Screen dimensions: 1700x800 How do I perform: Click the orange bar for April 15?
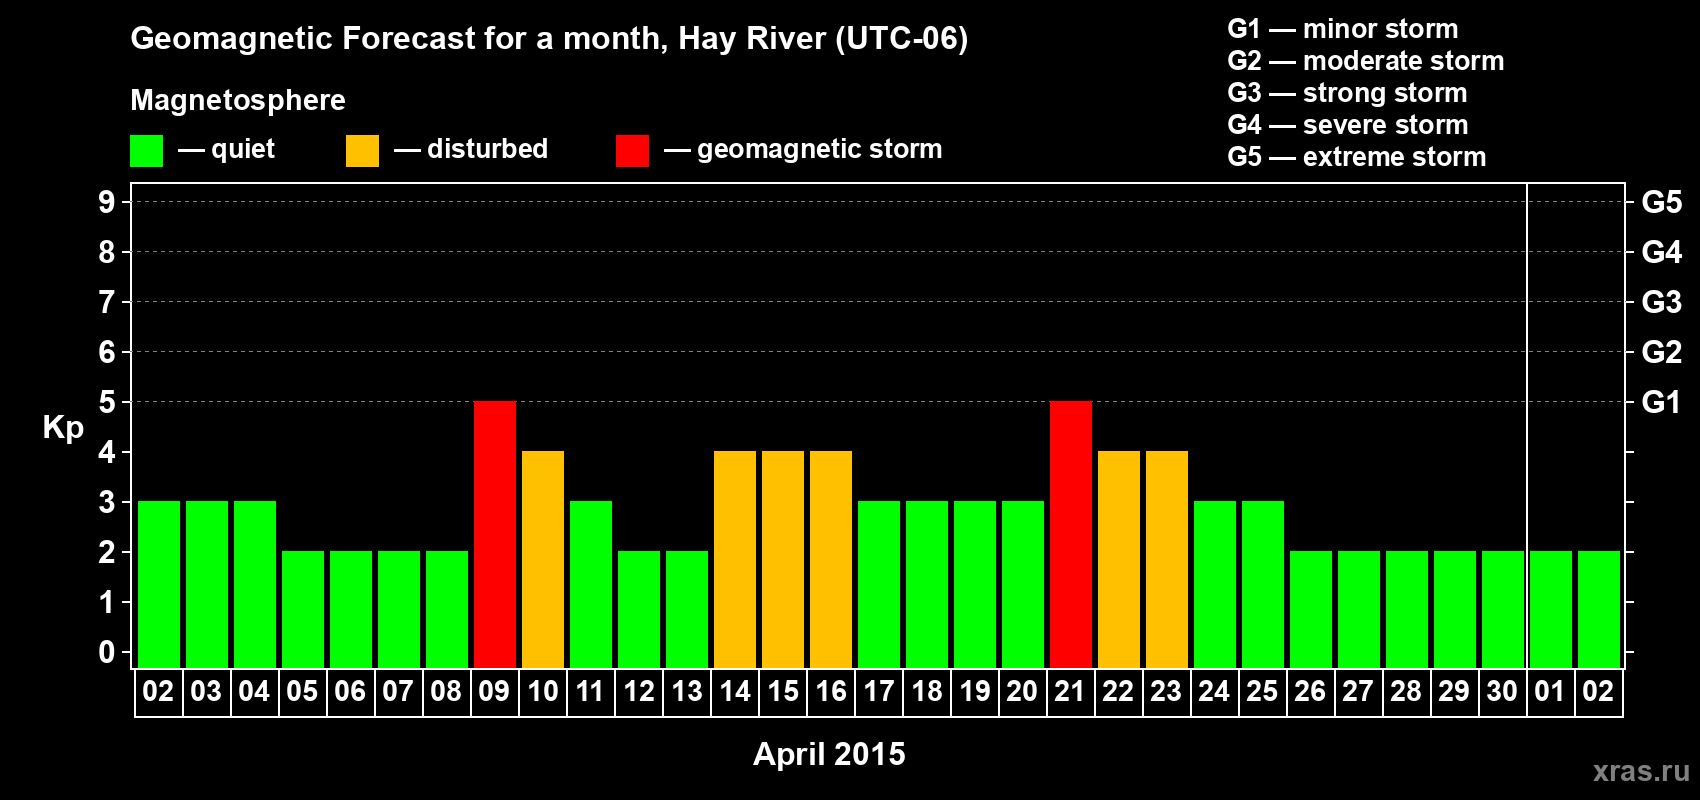click(783, 559)
